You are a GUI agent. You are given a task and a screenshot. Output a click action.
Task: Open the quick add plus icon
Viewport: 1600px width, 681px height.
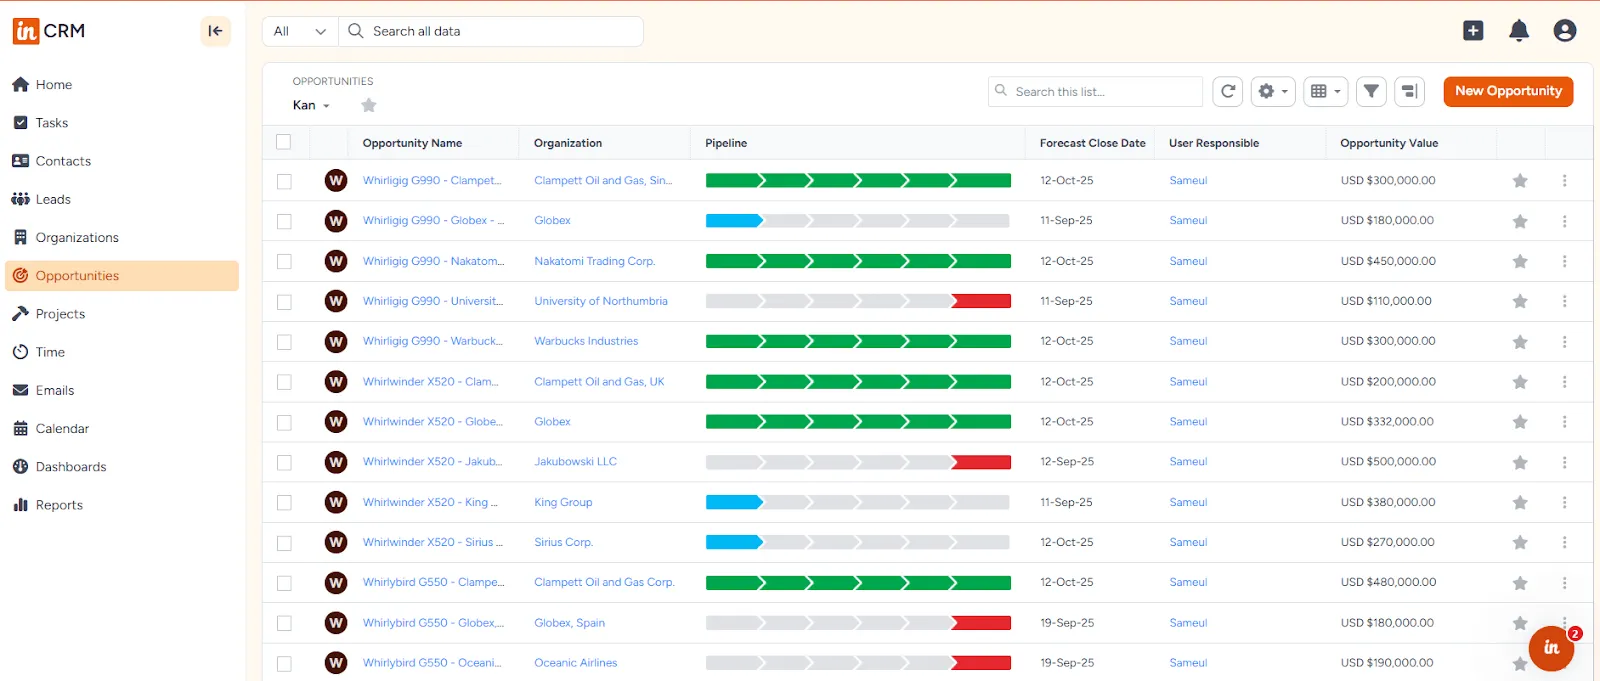click(x=1473, y=31)
